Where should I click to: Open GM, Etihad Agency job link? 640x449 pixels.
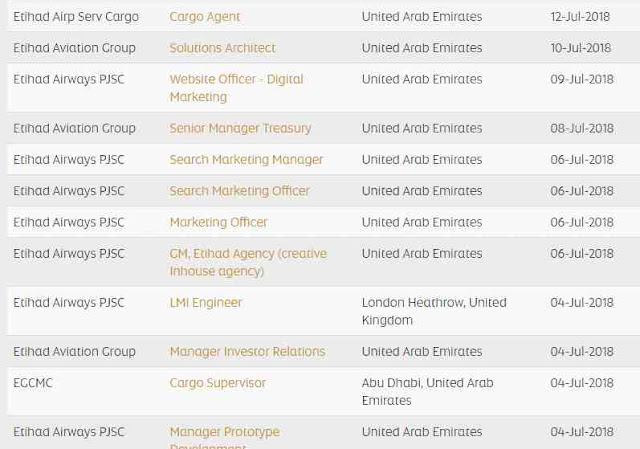click(x=248, y=254)
